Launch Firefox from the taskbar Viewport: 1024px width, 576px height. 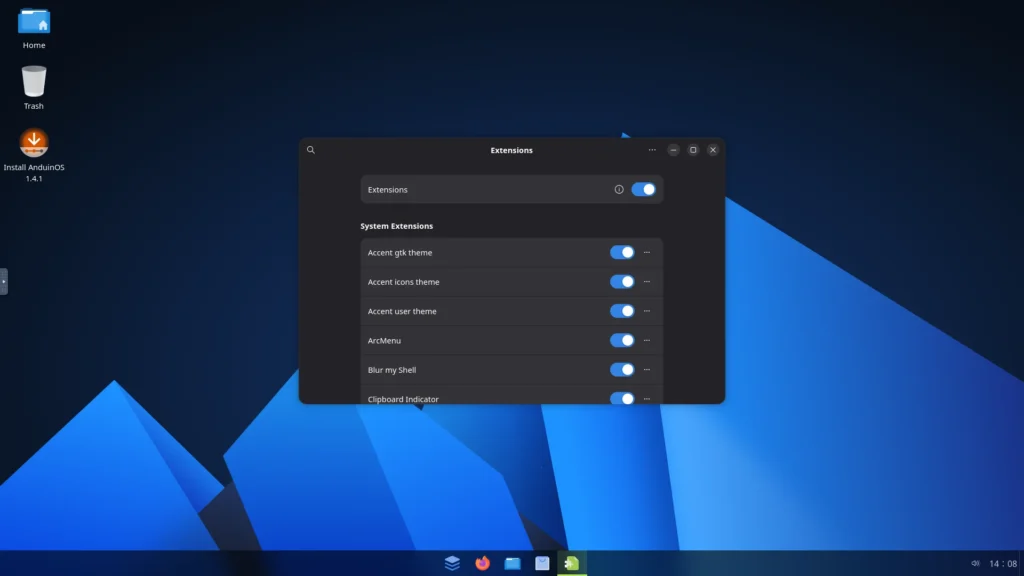coord(483,563)
